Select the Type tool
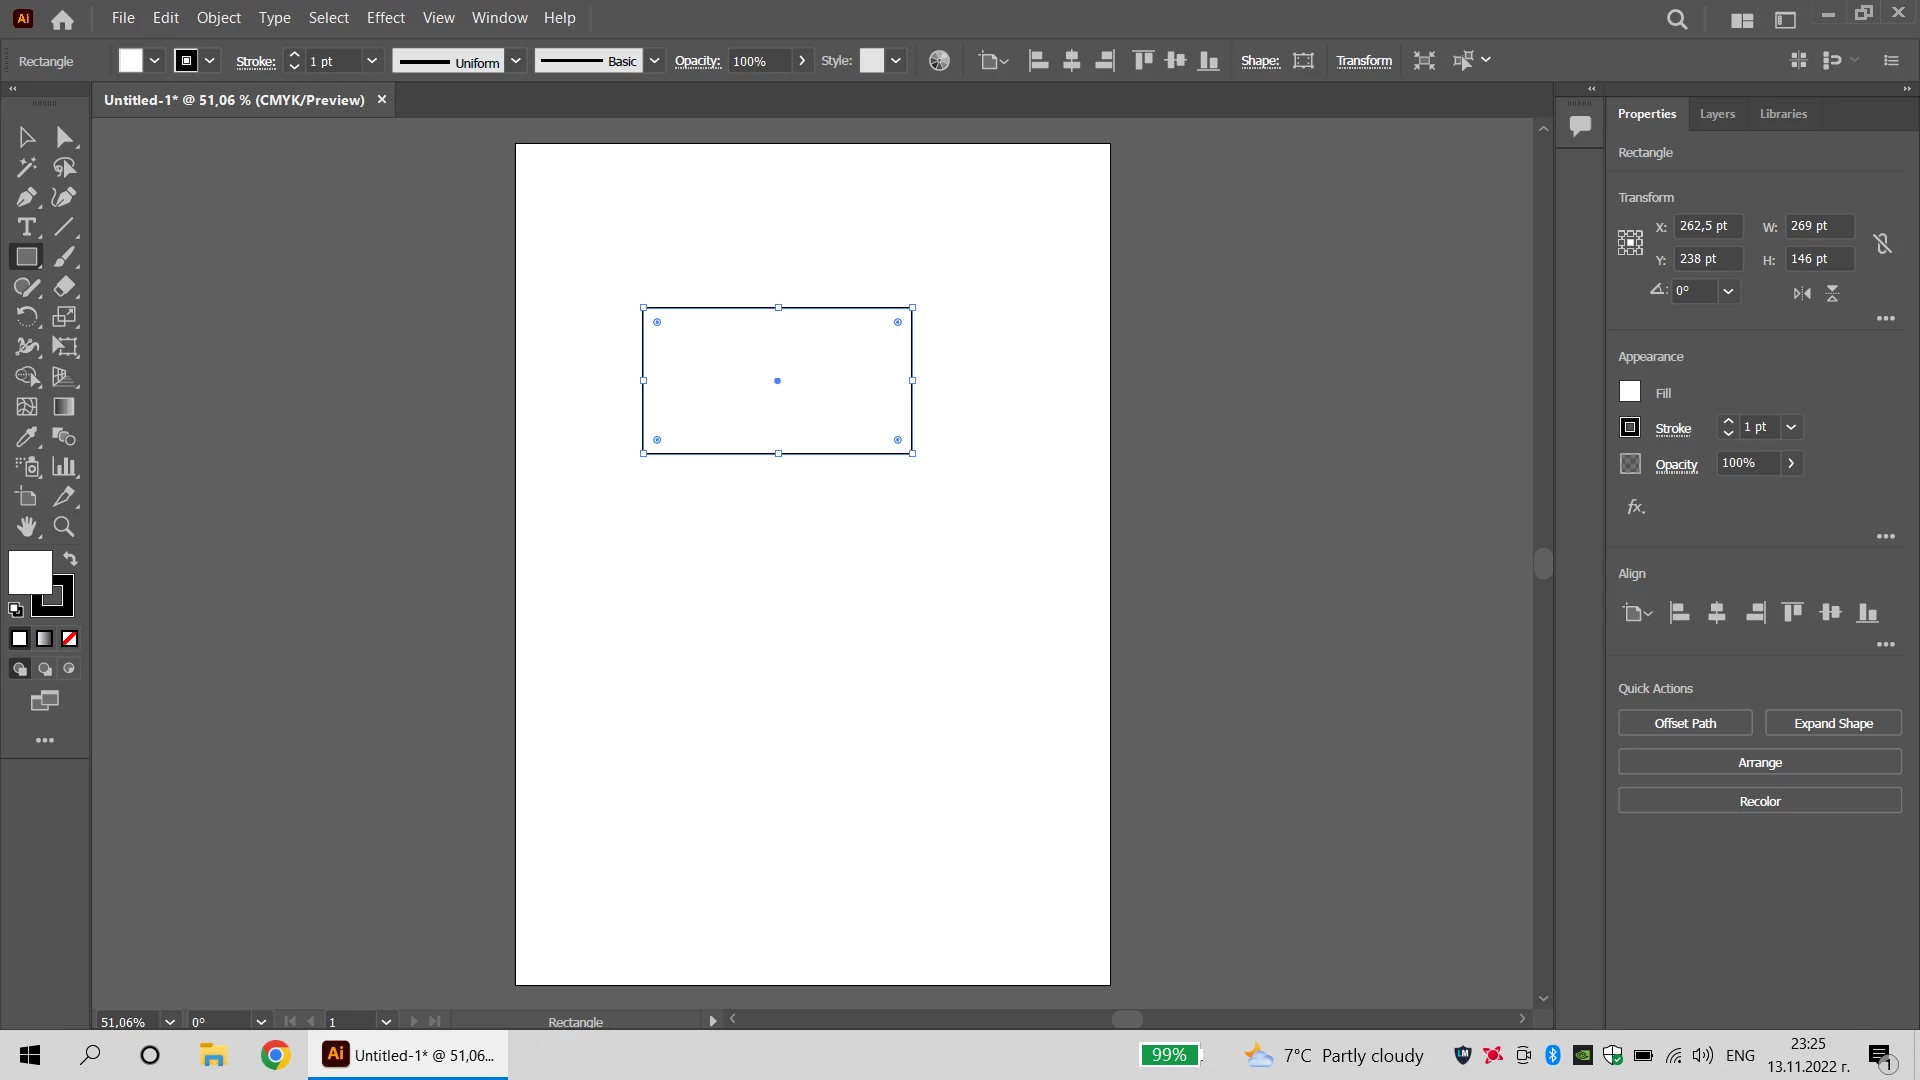The height and width of the screenshot is (1080, 1920). (x=26, y=227)
